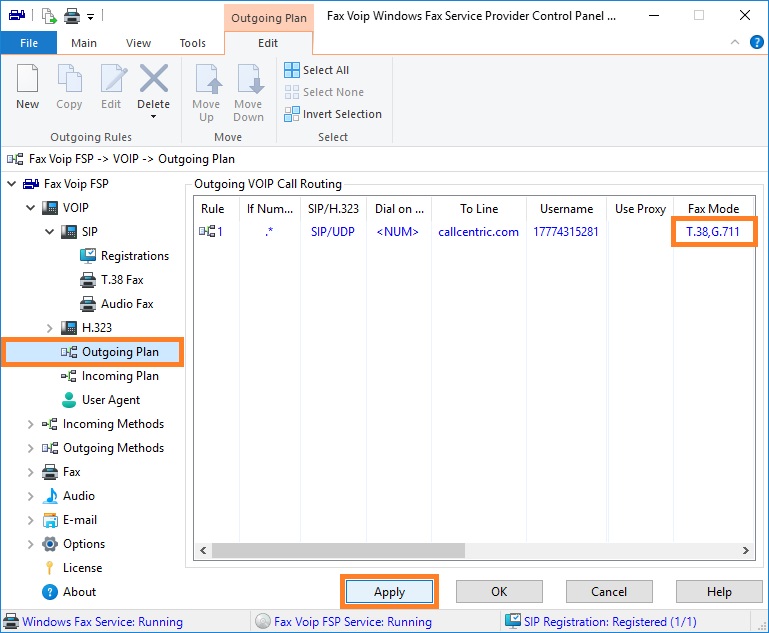The image size is (769, 633).
Task: Expand the Fax tree node
Action: [x=30, y=472]
